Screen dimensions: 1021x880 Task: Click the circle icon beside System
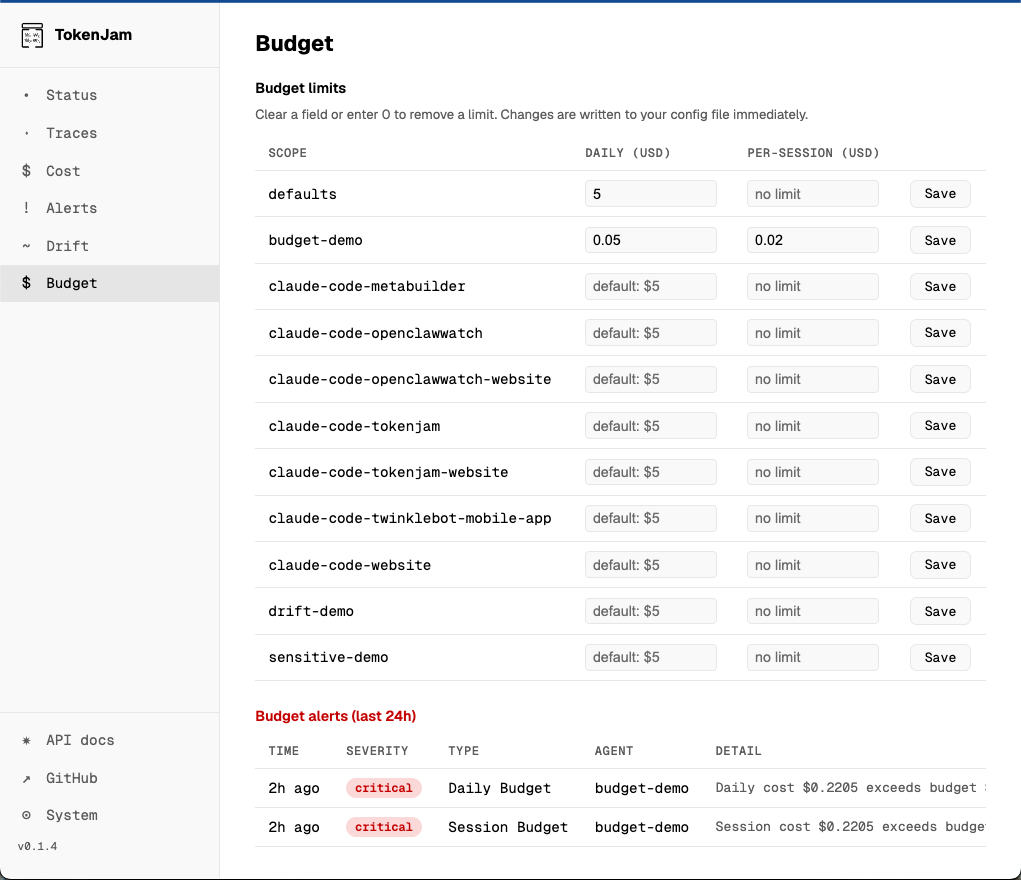point(26,816)
